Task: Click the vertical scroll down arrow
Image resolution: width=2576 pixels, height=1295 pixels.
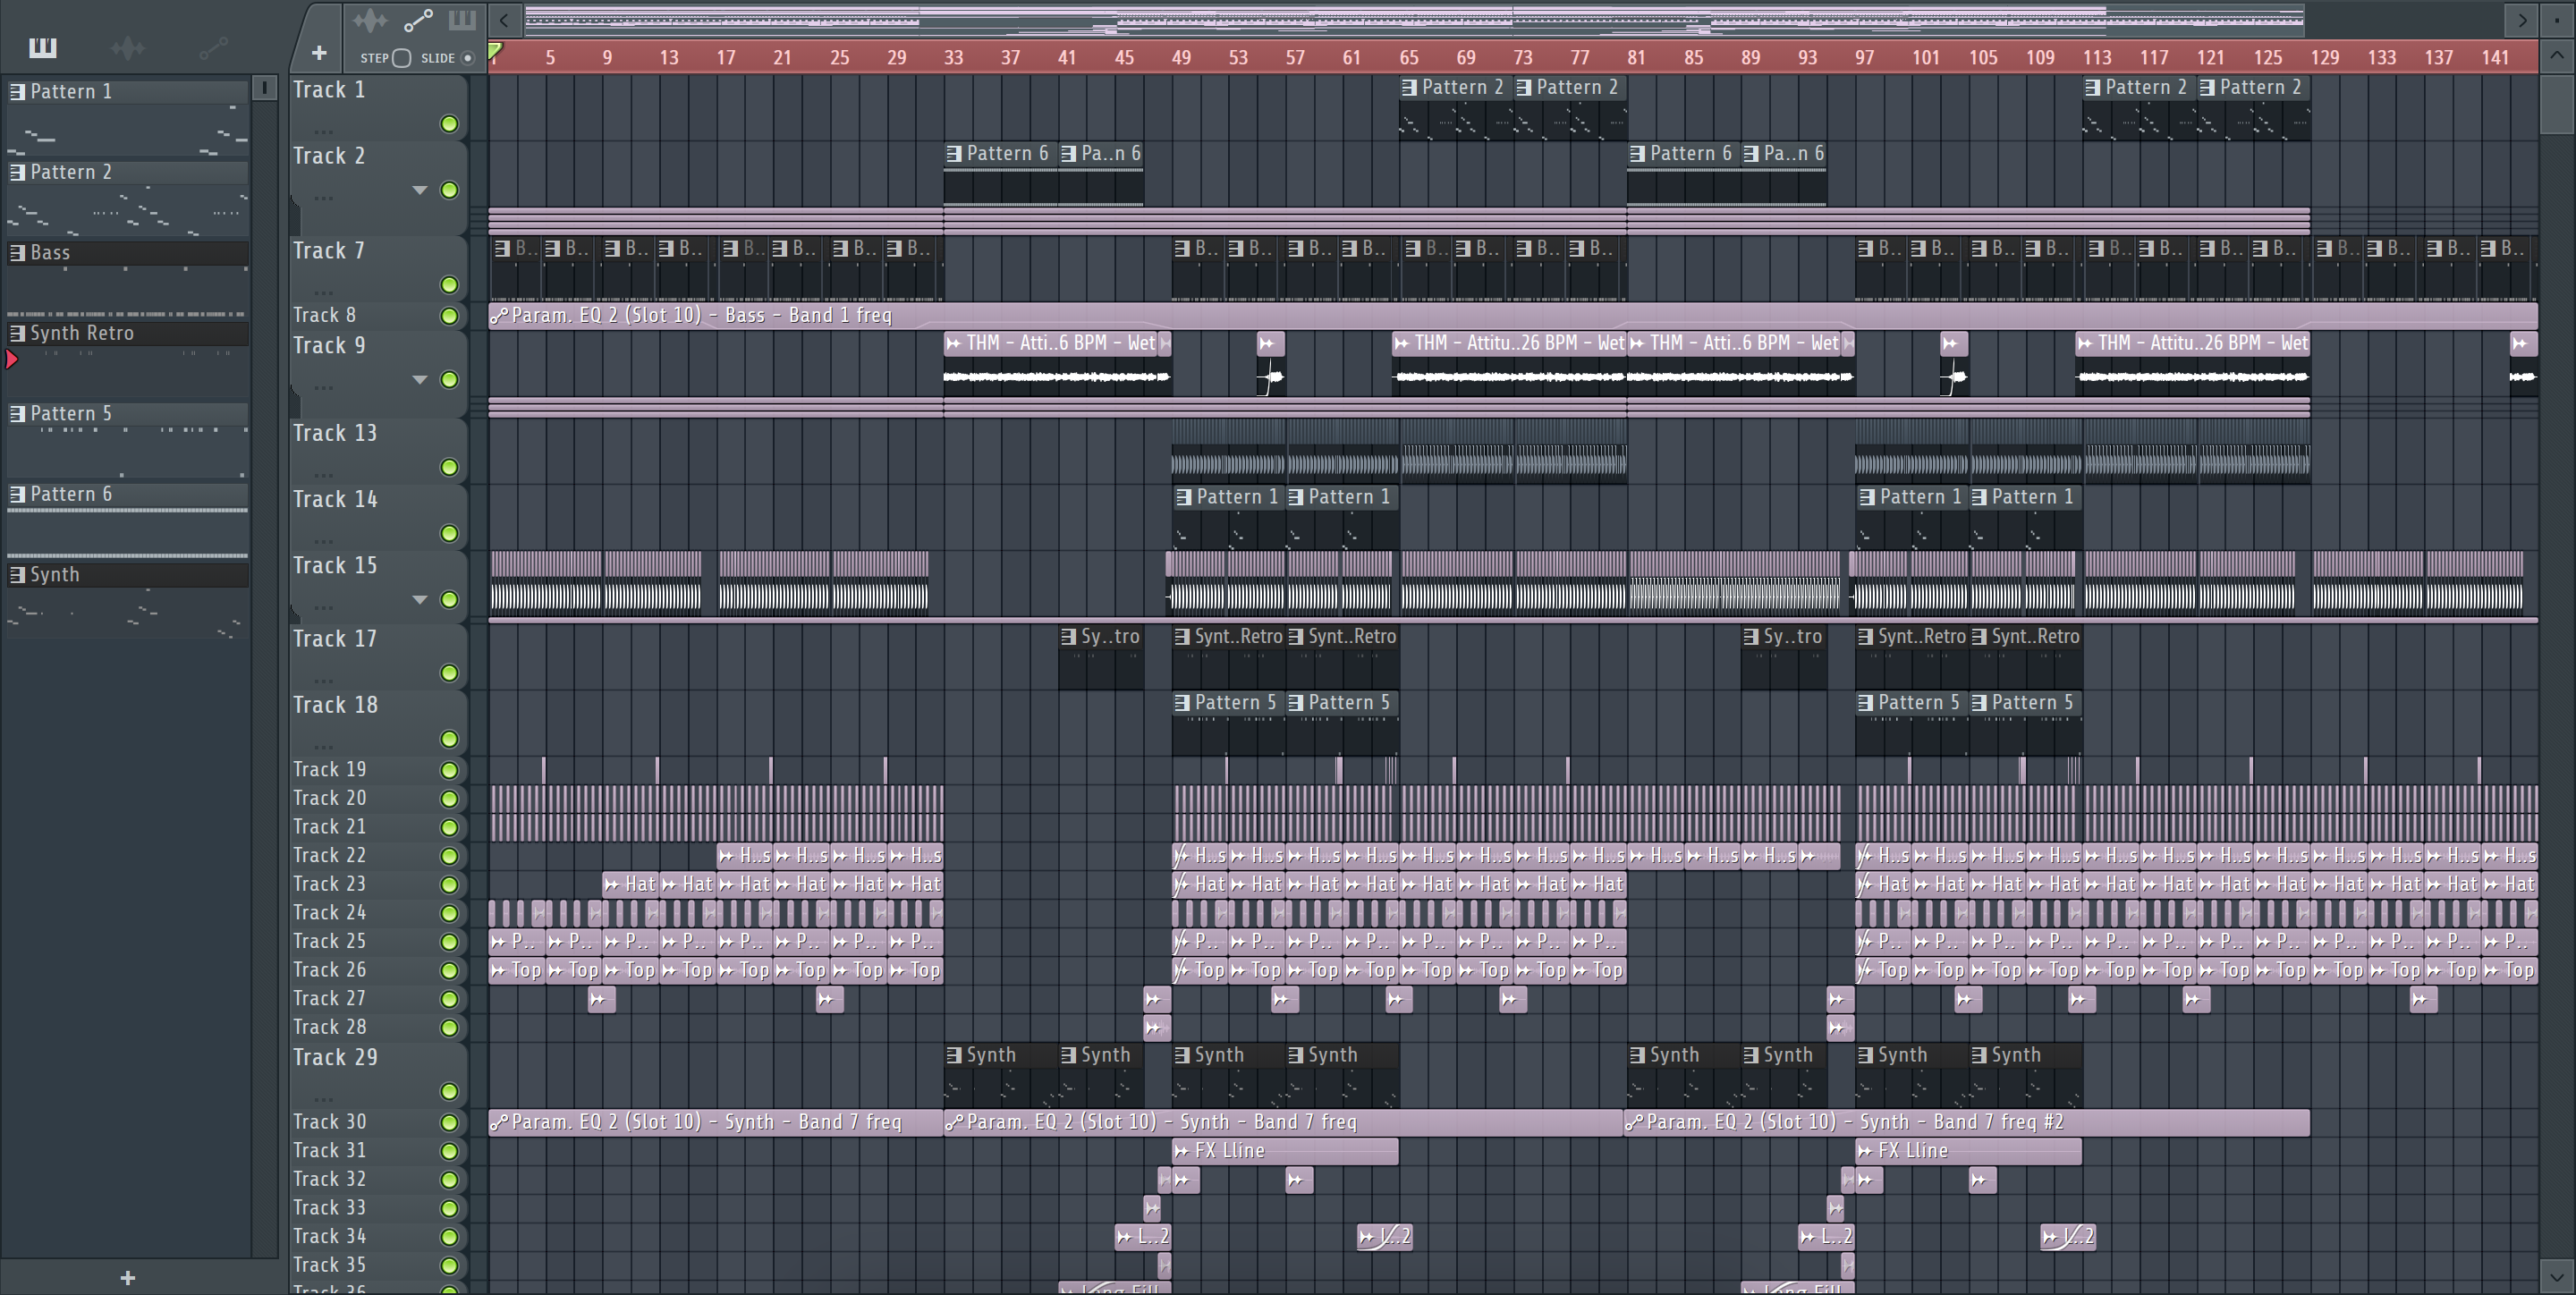Action: (x=2557, y=1277)
